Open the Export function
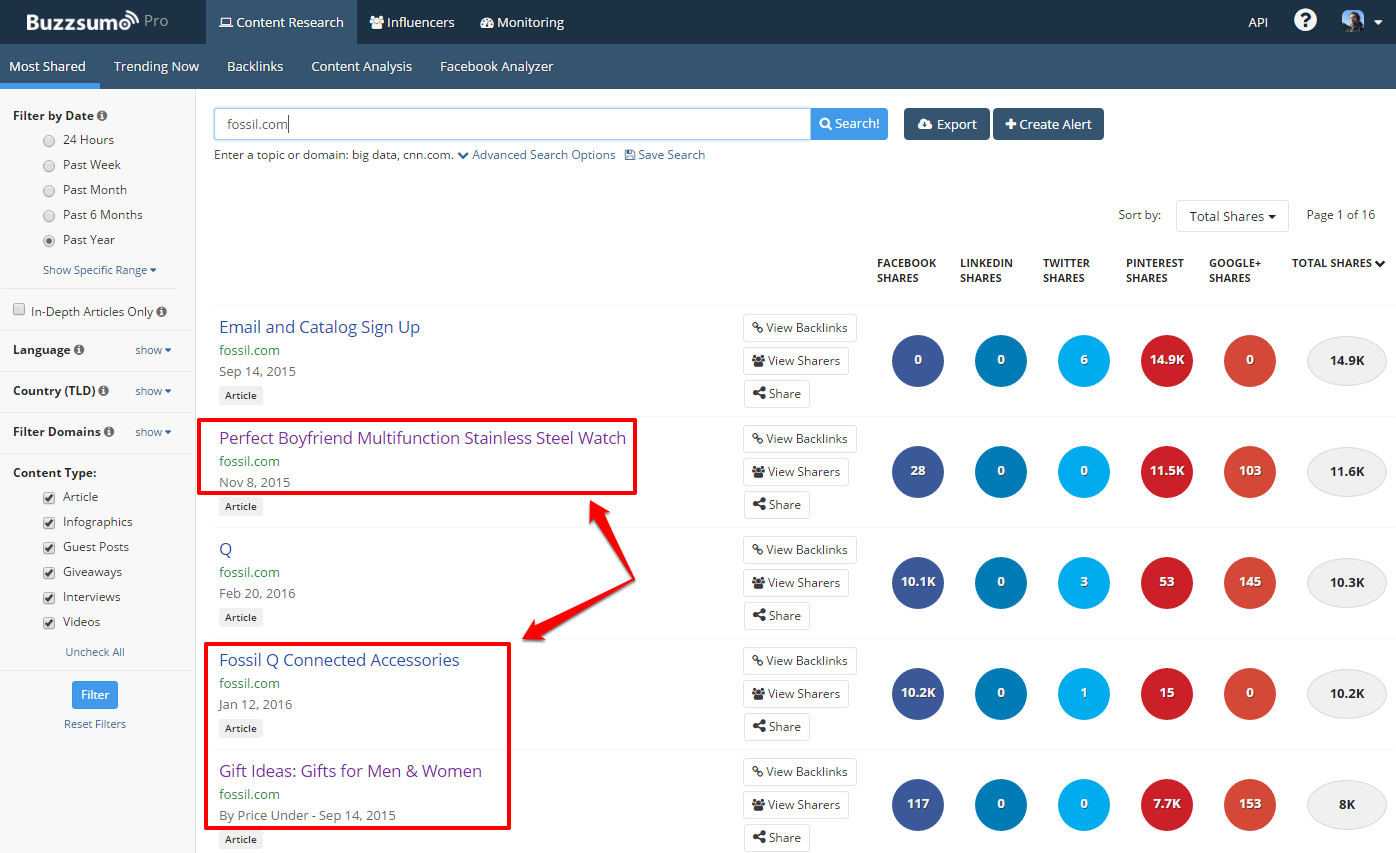The image size is (1396, 853). [x=946, y=124]
